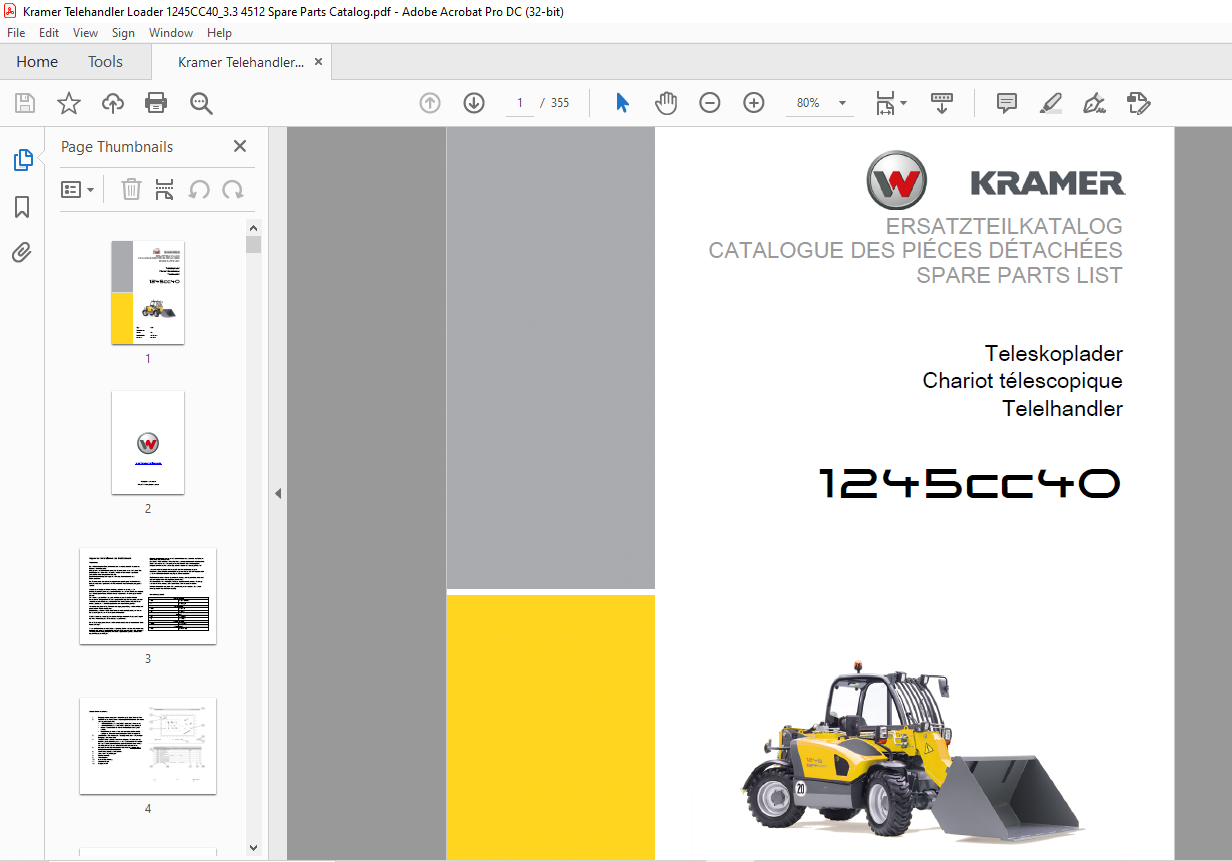Viewport: 1232px width, 862px height.
Task: Open the Window menu
Action: 171,33
